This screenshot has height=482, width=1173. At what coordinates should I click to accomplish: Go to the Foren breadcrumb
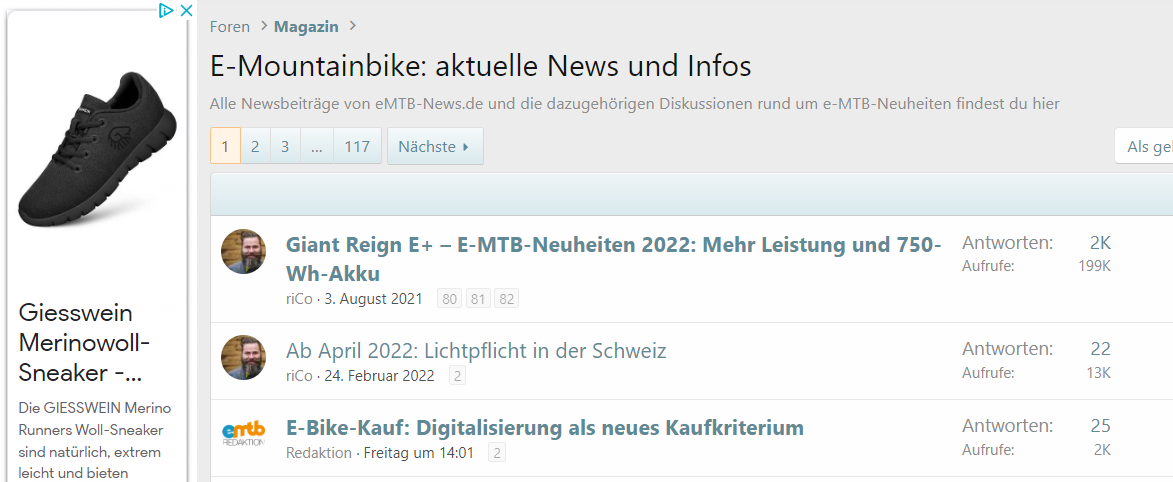click(x=230, y=27)
